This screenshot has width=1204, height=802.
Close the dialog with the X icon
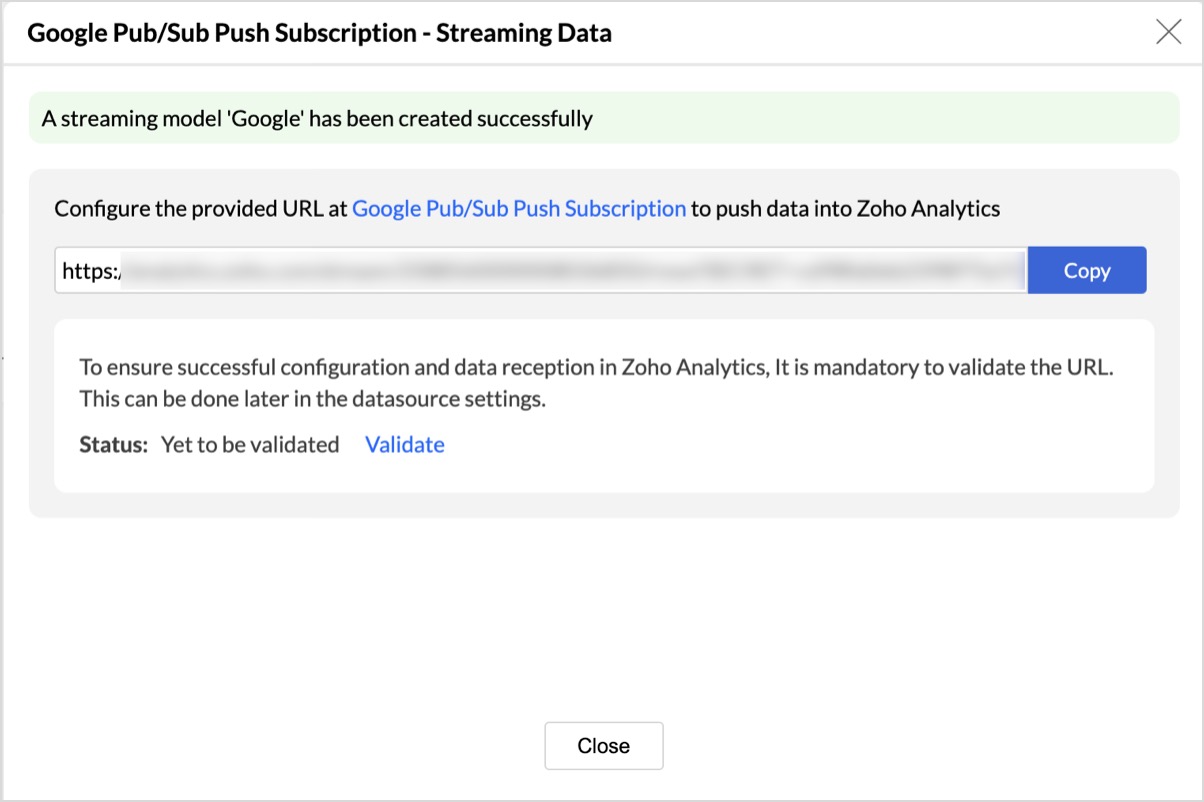[1168, 32]
